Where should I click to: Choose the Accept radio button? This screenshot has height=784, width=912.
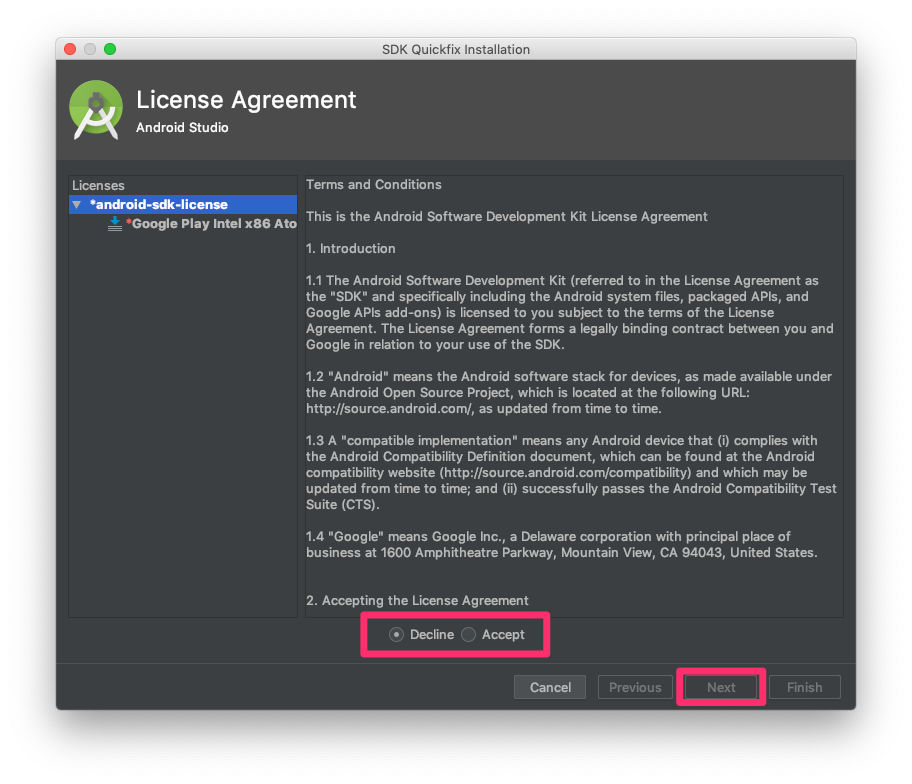coord(469,635)
